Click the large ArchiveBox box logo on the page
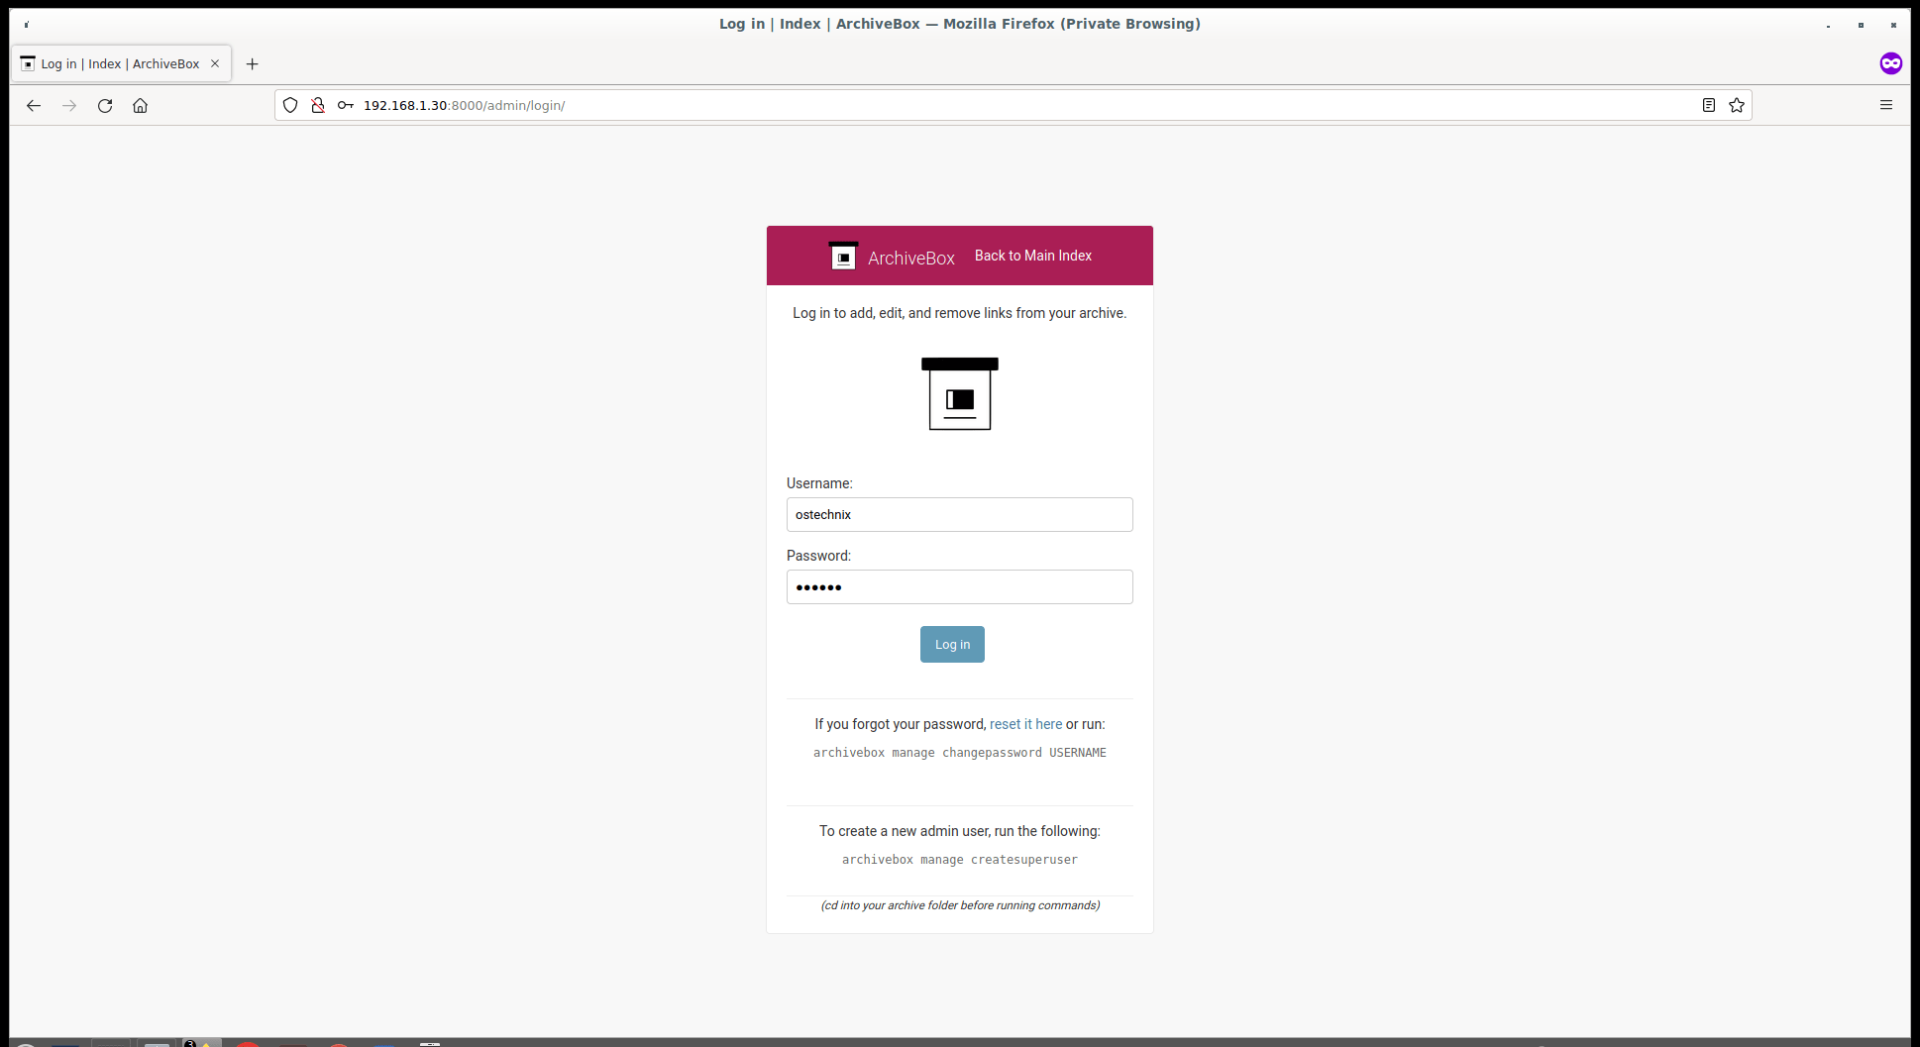The width and height of the screenshot is (1920, 1047). 959,393
